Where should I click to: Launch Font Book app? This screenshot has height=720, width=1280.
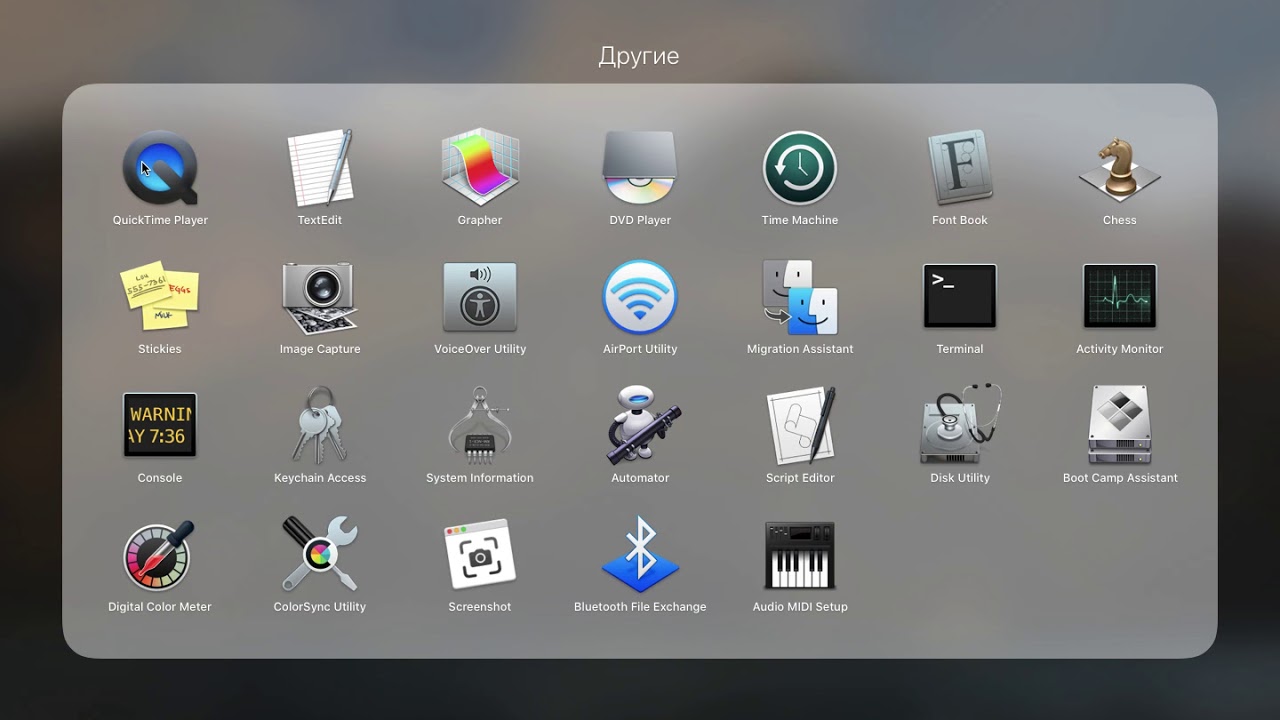click(960, 168)
